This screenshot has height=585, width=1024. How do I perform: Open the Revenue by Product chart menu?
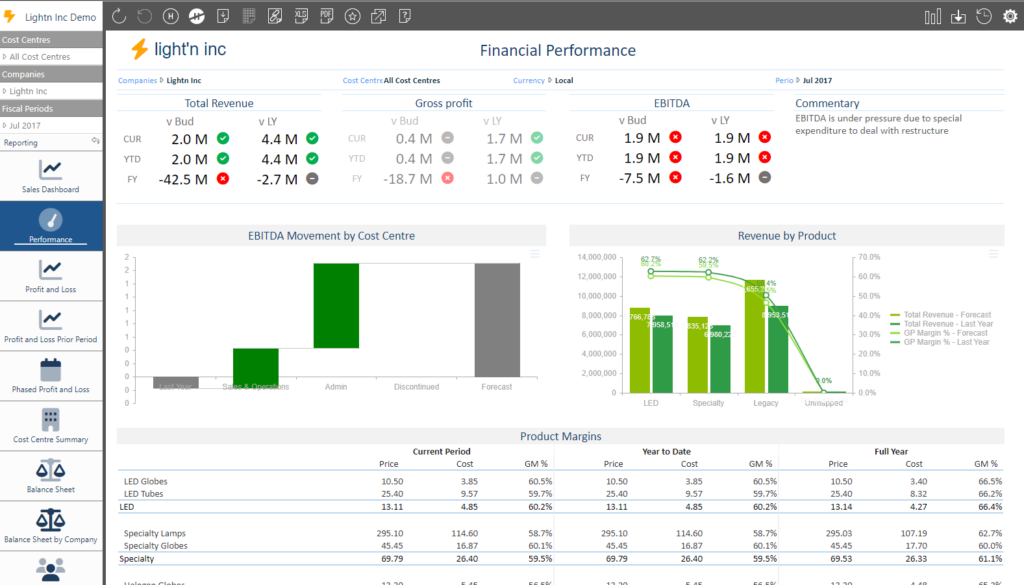[993, 254]
